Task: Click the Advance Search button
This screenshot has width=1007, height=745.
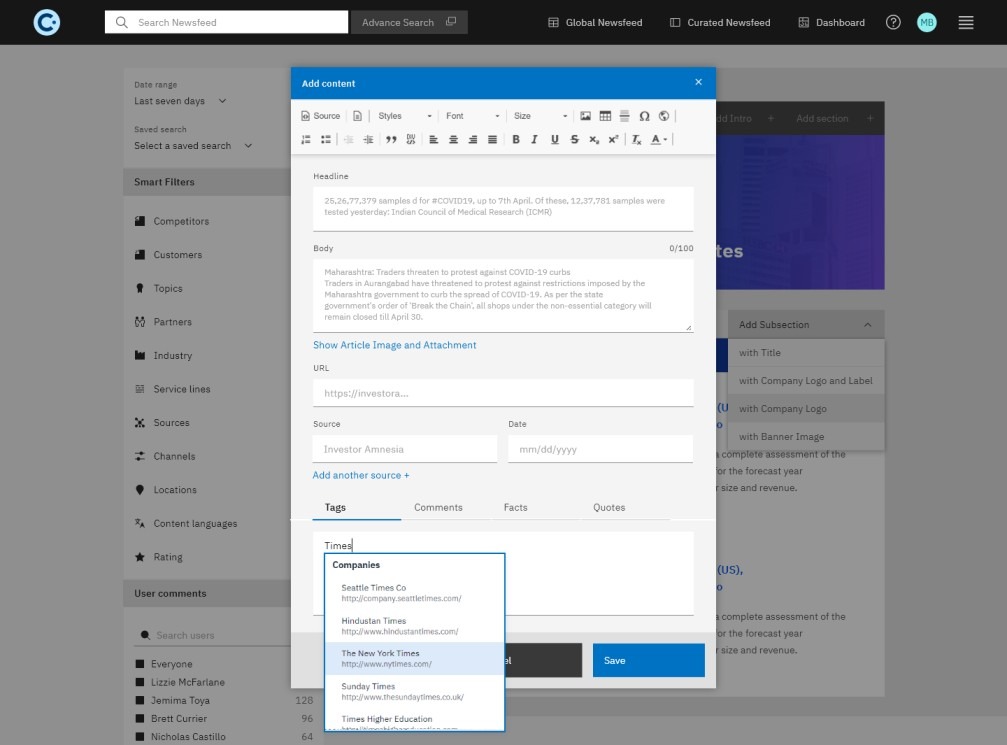Action: coord(409,22)
